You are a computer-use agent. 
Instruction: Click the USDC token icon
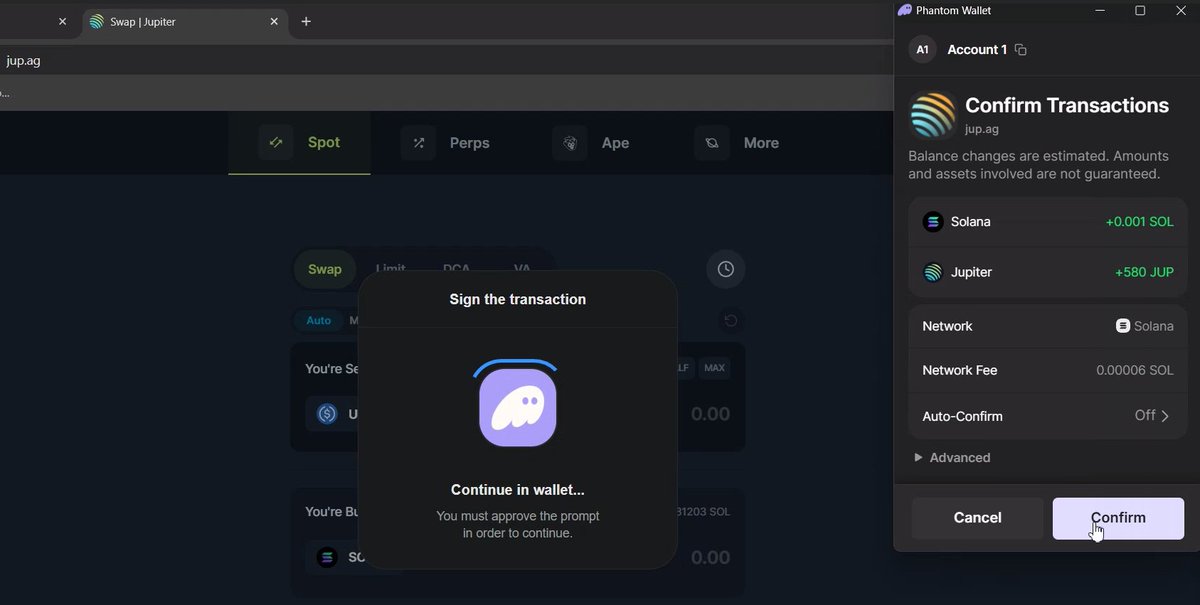327,414
